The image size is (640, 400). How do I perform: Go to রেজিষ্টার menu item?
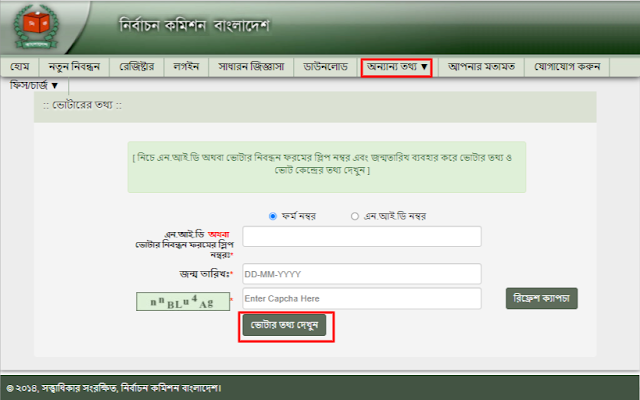[137, 67]
